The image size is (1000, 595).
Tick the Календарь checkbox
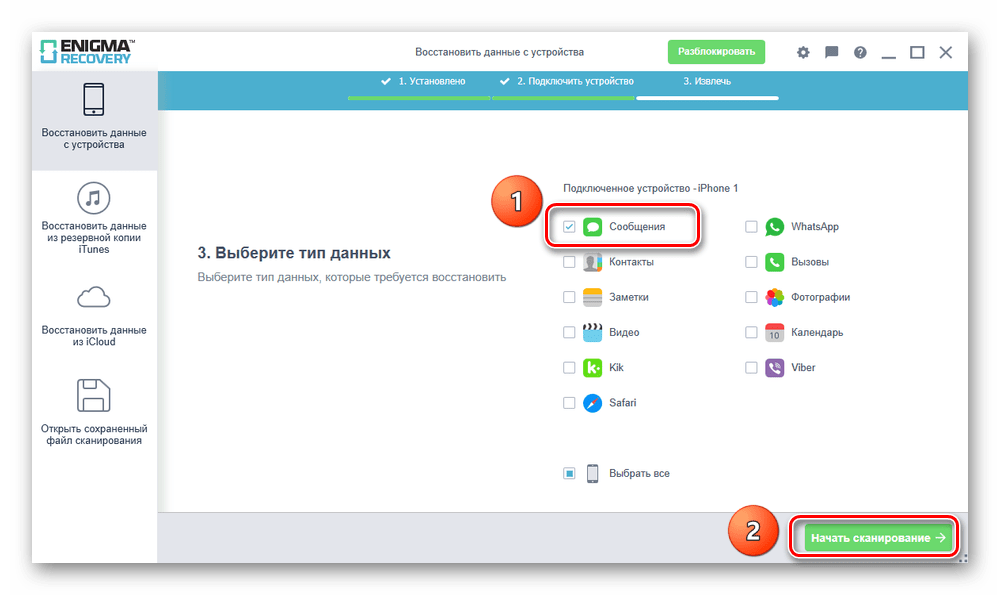tap(751, 332)
